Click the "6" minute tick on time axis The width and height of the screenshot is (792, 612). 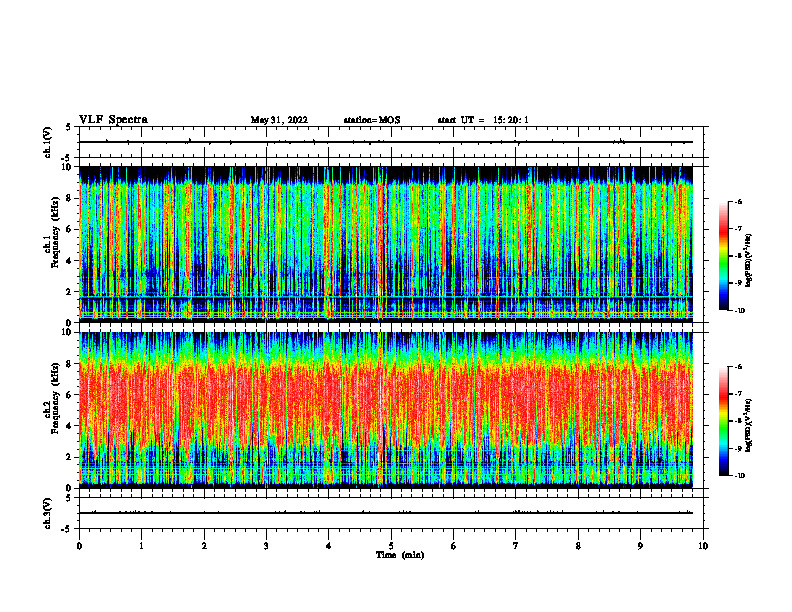(x=454, y=546)
